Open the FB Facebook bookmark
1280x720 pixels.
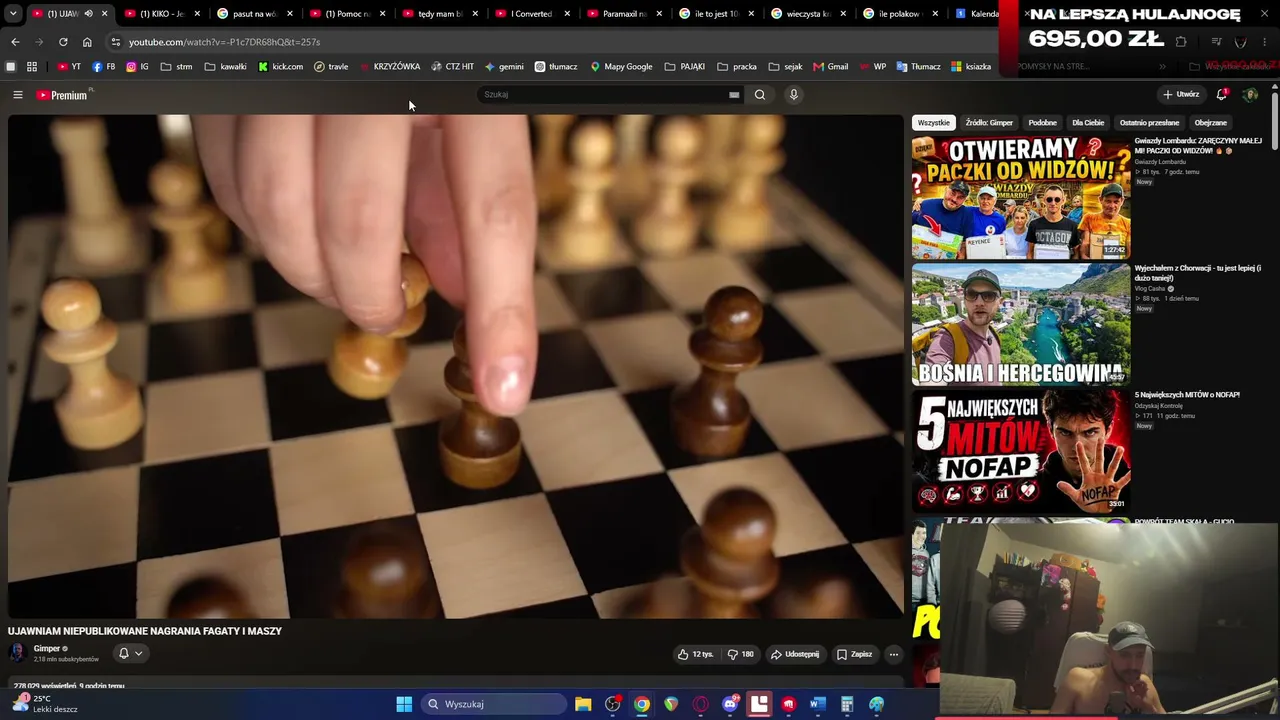click(x=103, y=67)
